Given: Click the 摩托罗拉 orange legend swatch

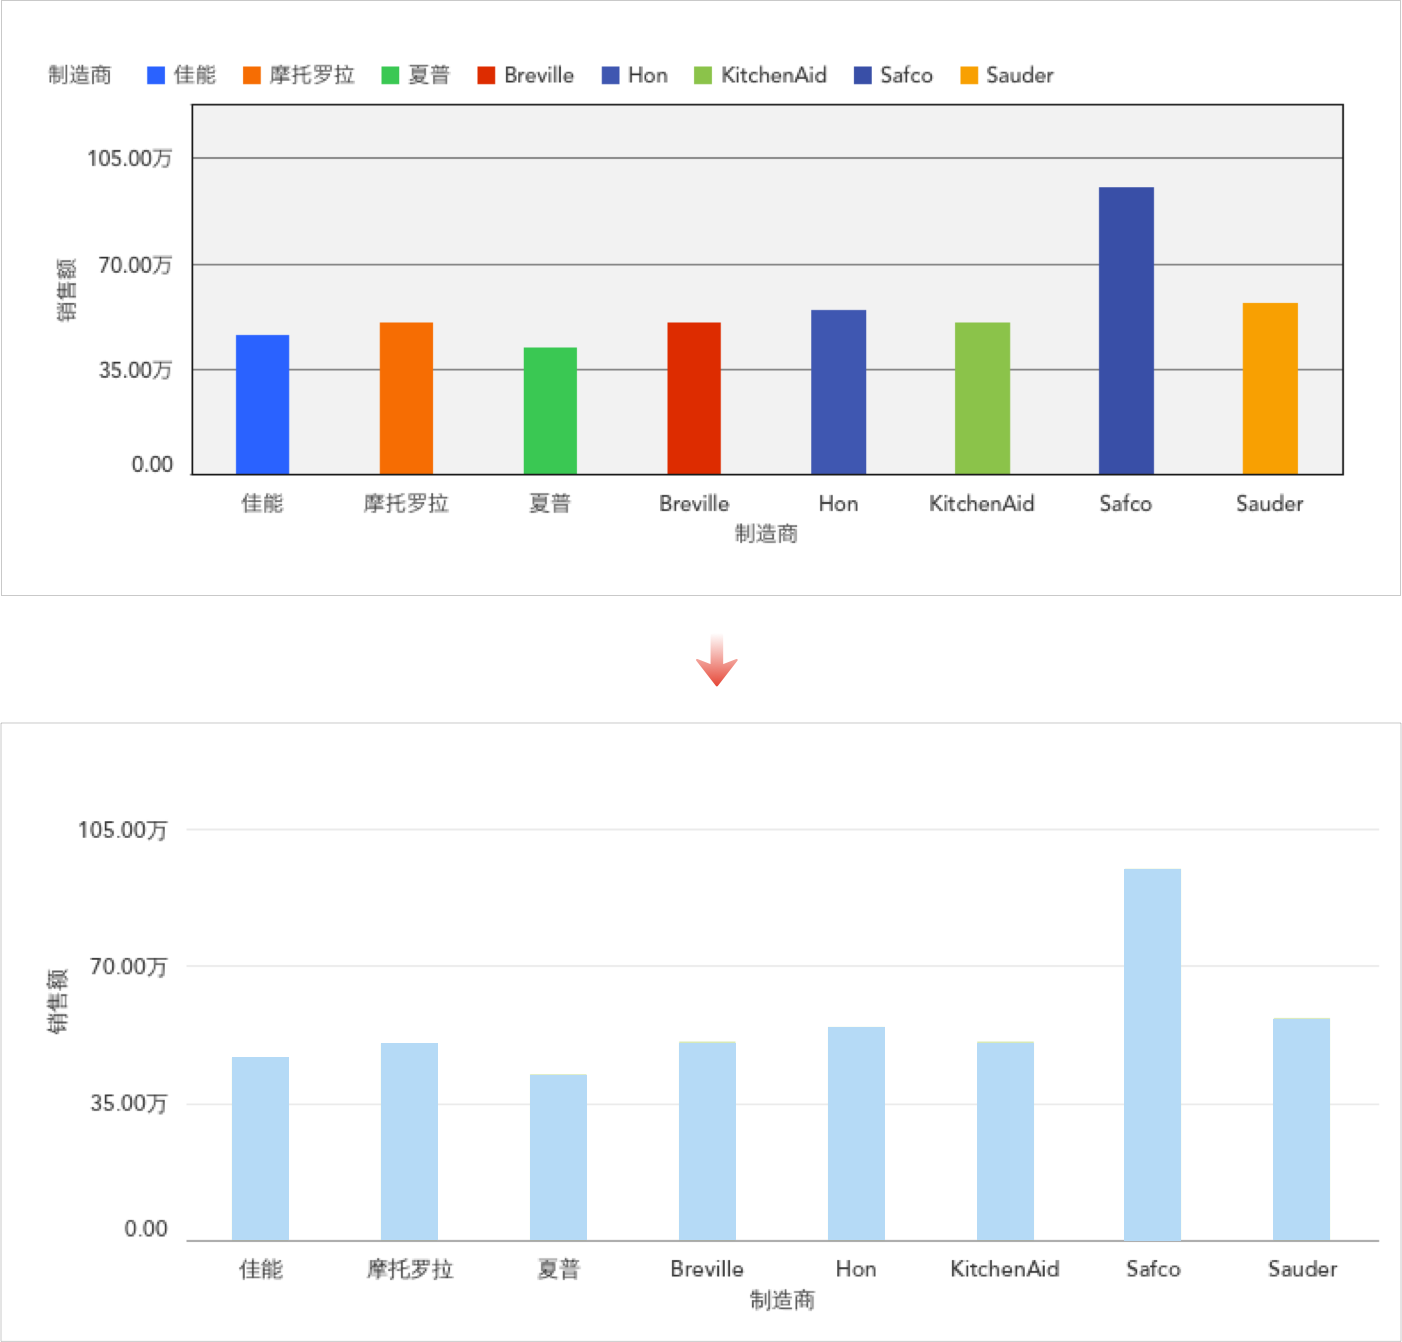Looking at the screenshot, I should 252,75.
